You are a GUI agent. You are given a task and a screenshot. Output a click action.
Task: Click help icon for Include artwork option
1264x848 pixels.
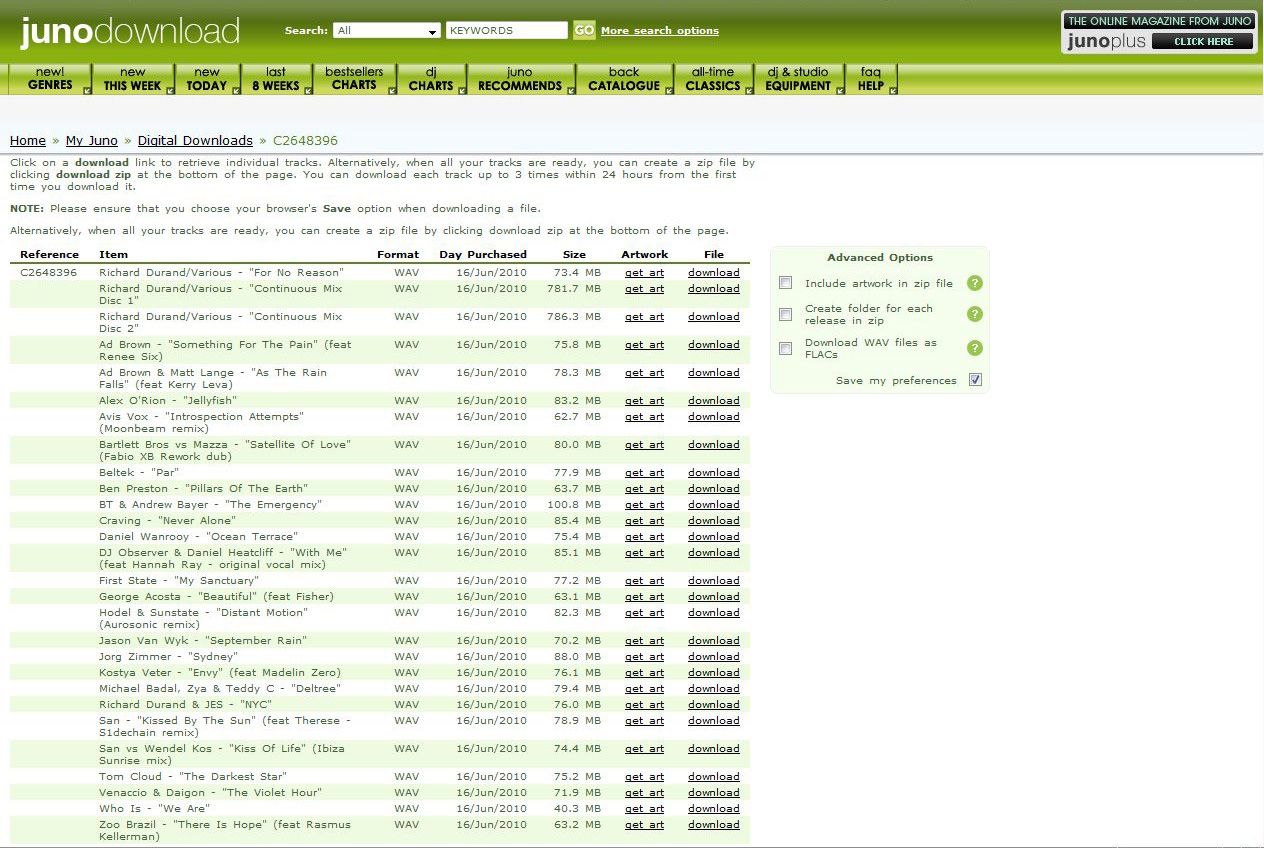[975, 283]
